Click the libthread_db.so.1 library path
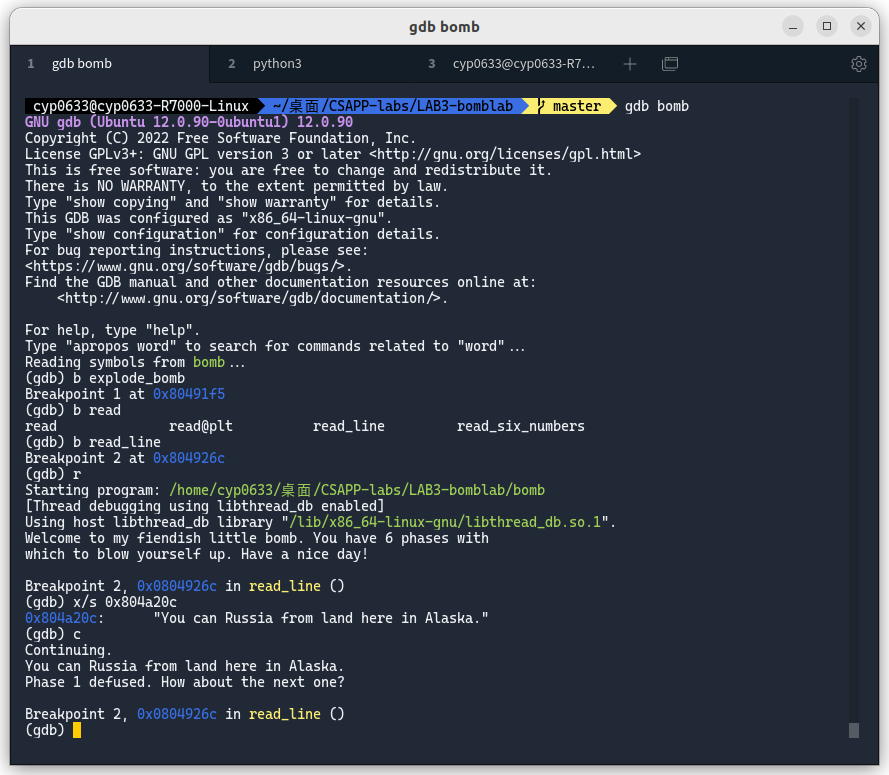This screenshot has width=889, height=775. [445, 522]
